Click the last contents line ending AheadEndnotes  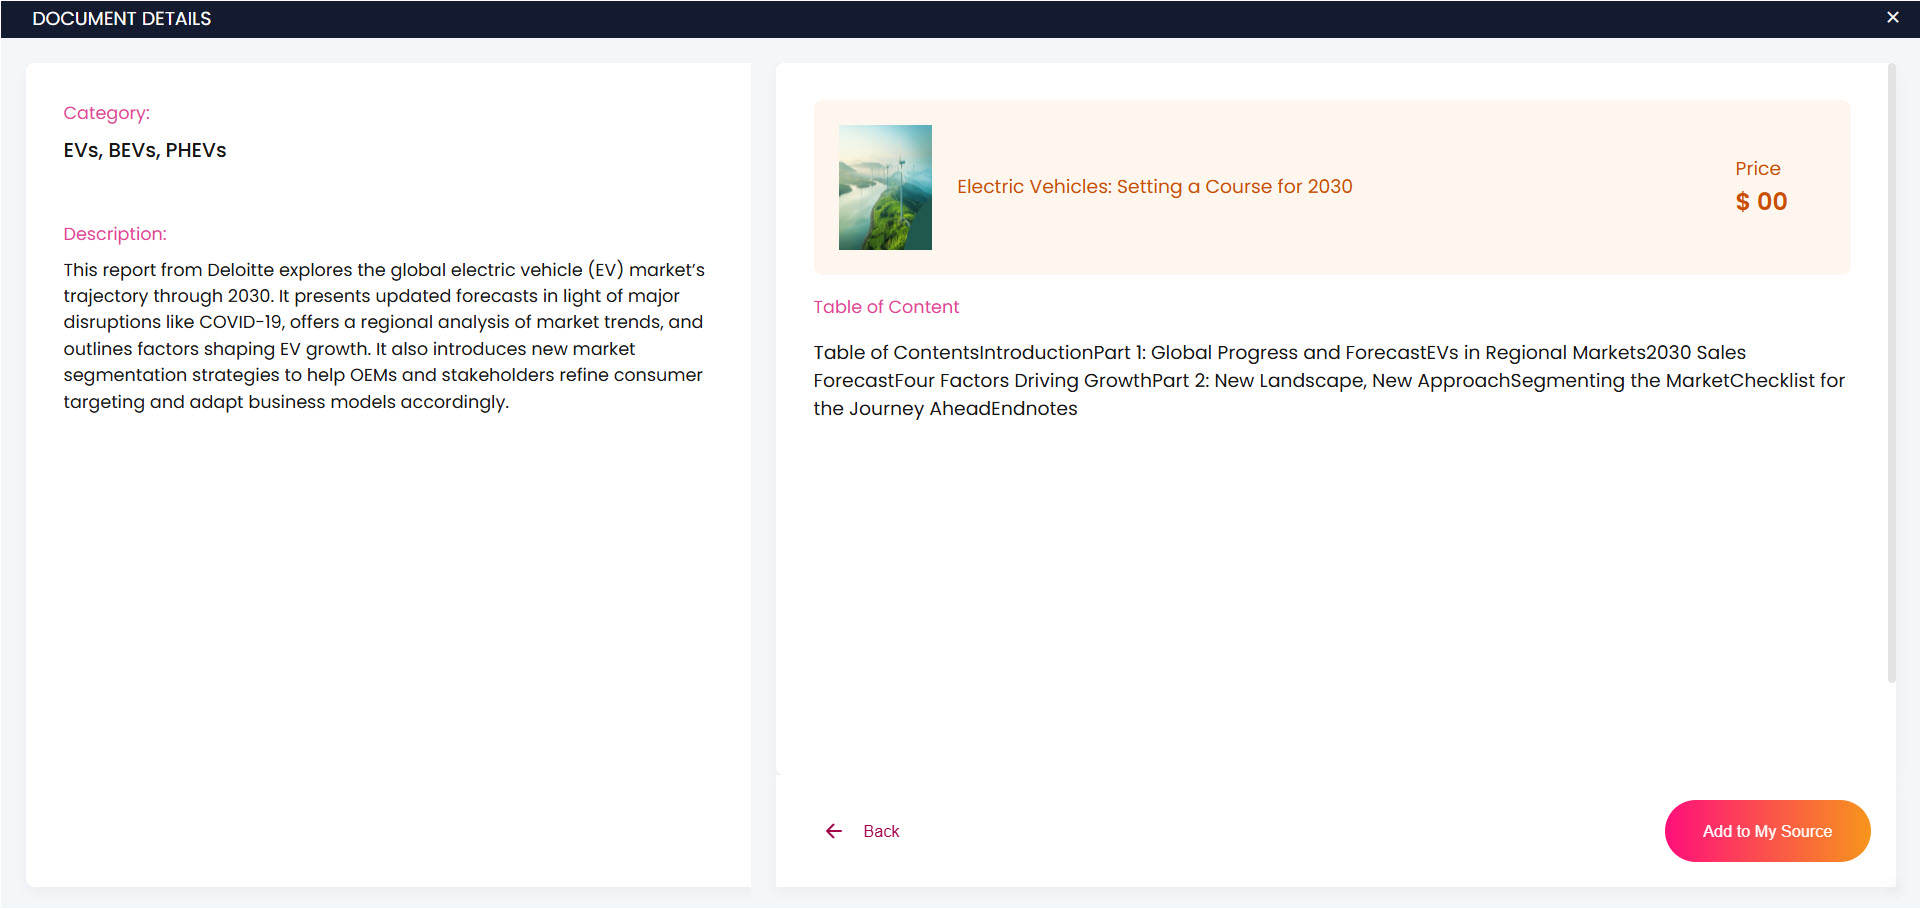945,409
